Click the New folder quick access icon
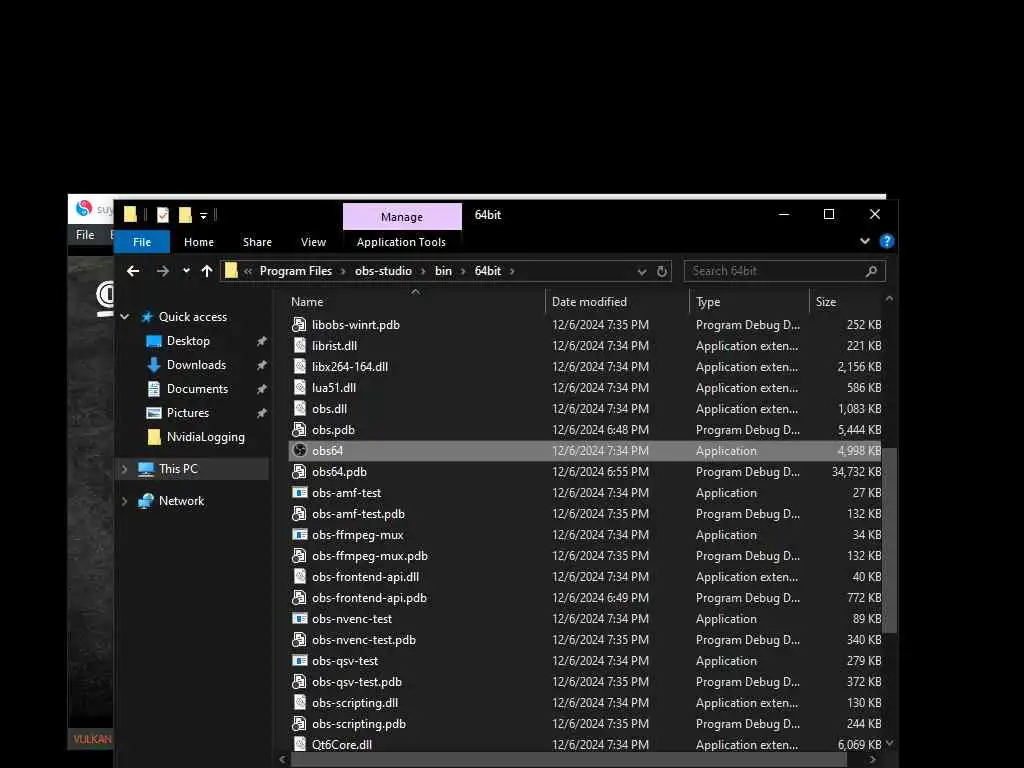The width and height of the screenshot is (1024, 768). (x=185, y=214)
